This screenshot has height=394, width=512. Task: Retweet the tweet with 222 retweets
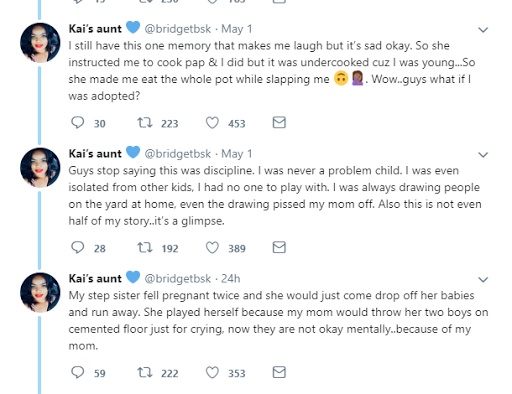pos(145,372)
